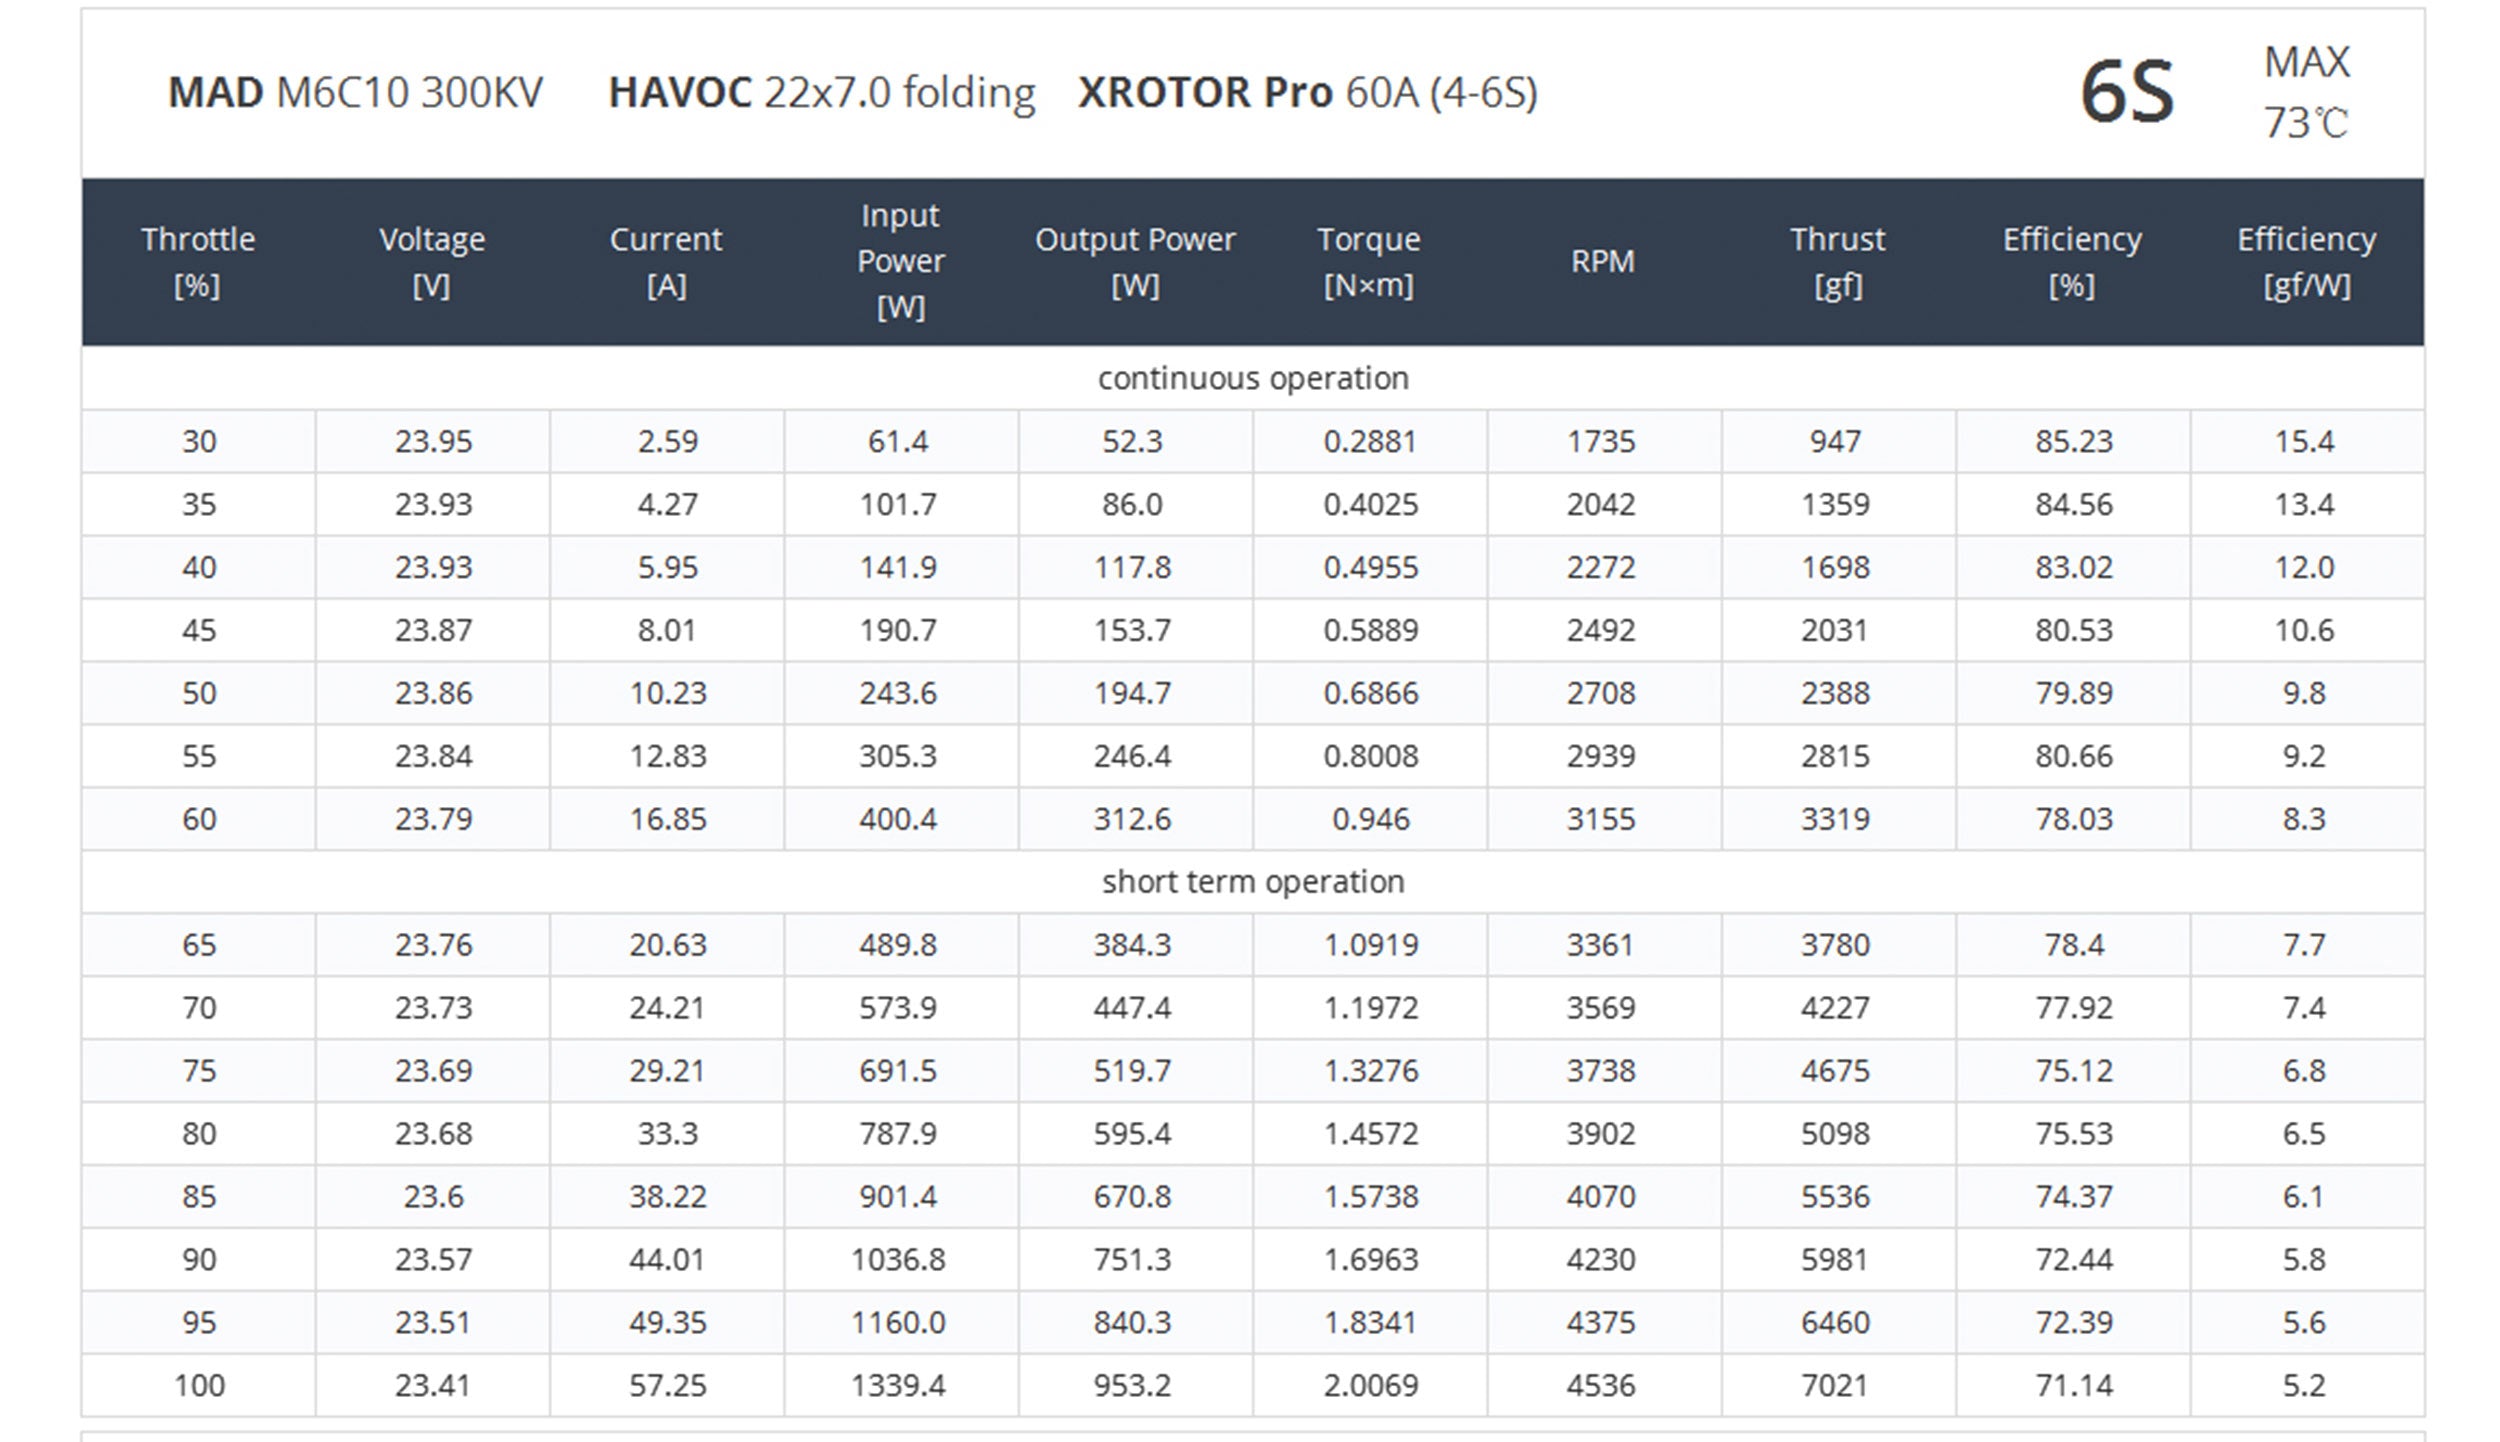Click the large 6S battery label
This screenshot has width=2500, height=1442.
point(2127,93)
